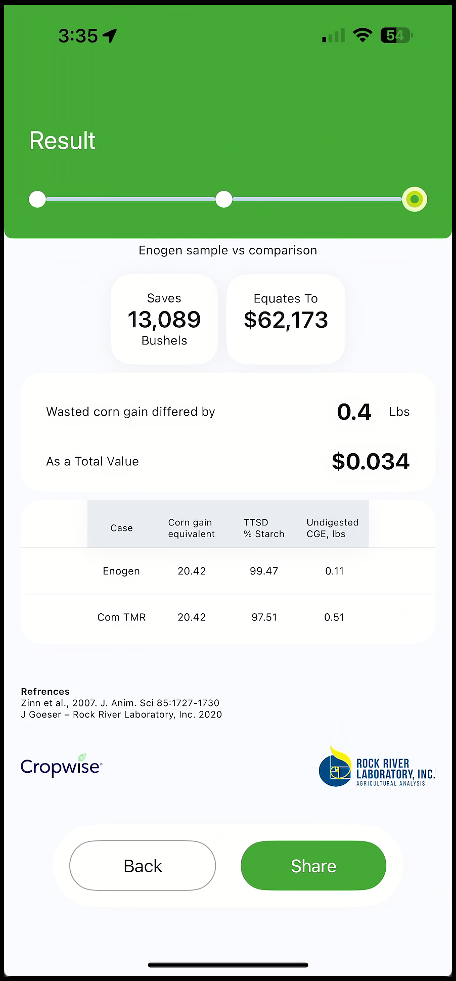Viewport: 456px width, 981px height.
Task: Click the TTSD % Starch column header
Action: click(x=264, y=528)
